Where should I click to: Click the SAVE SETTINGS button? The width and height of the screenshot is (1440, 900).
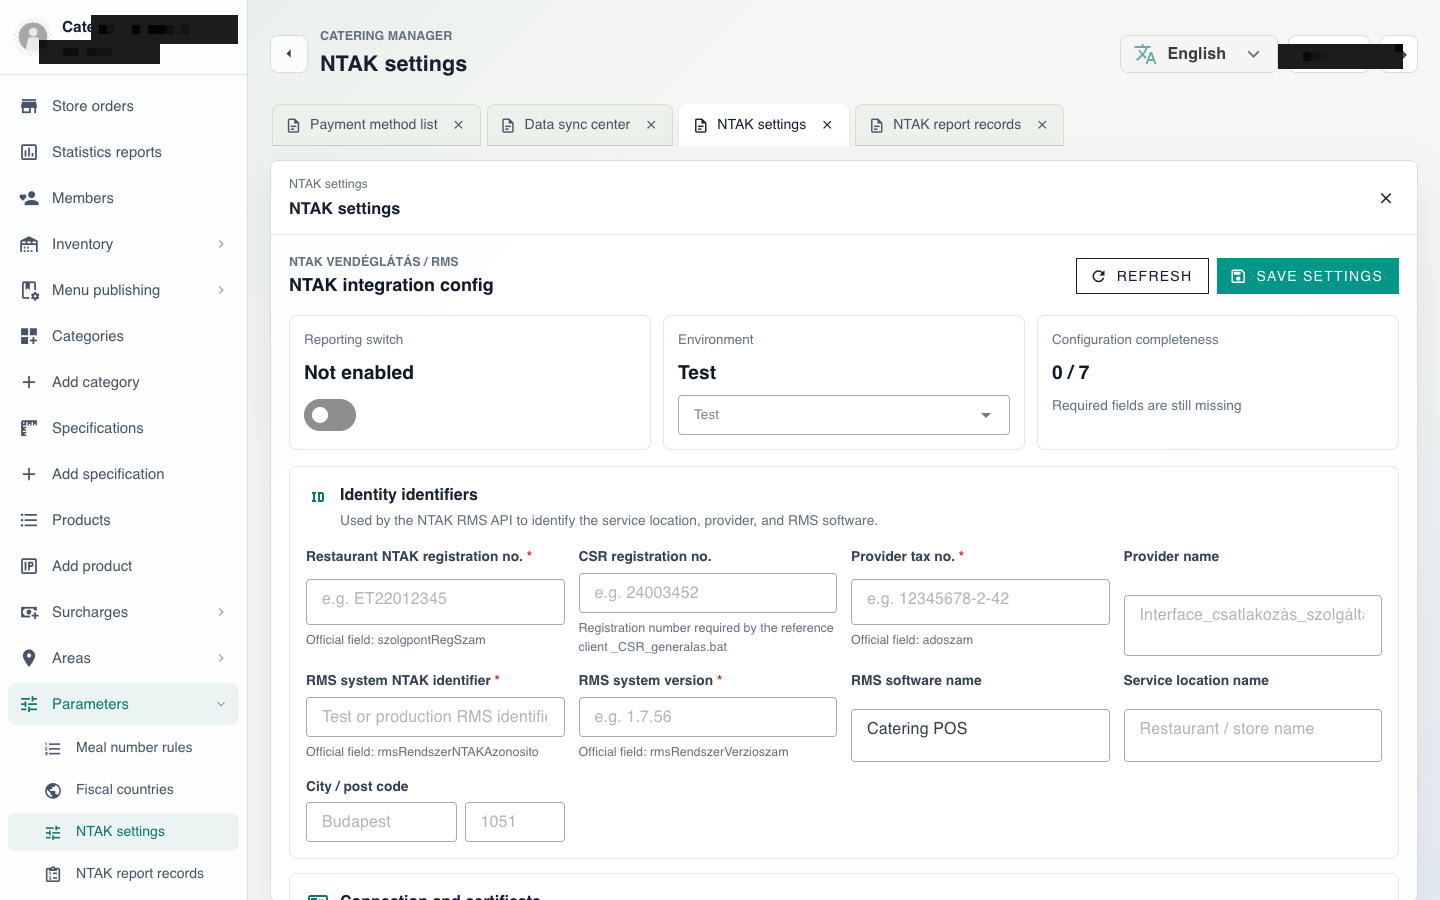point(1308,276)
